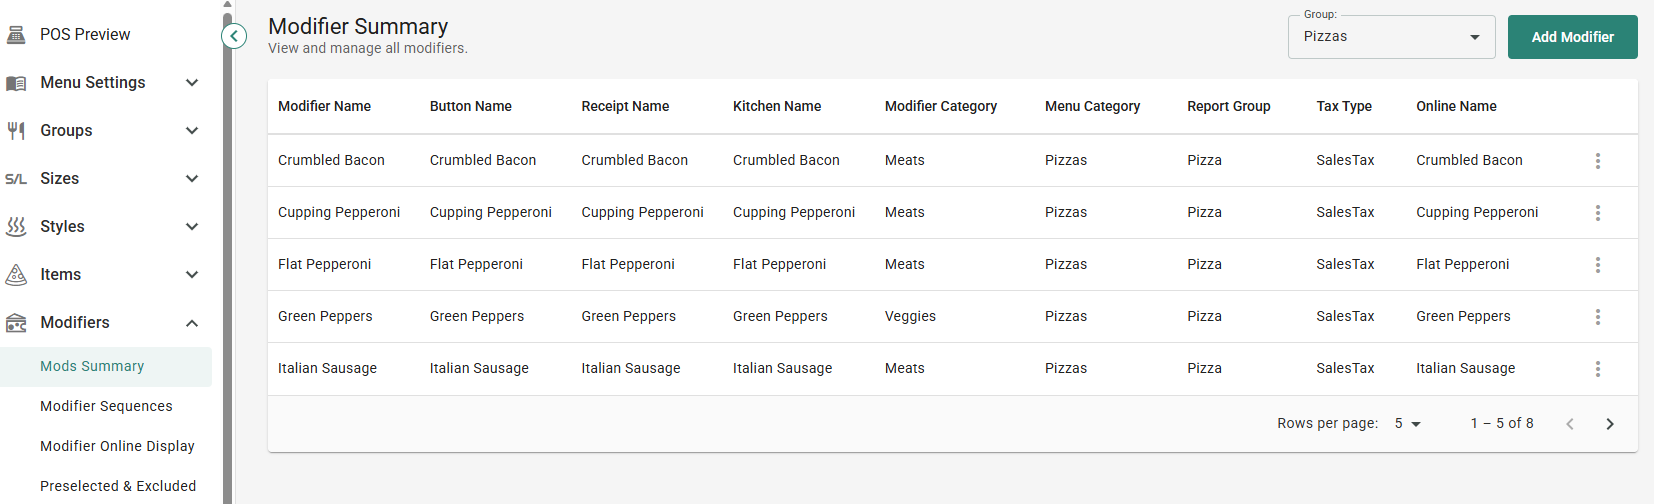Click the Items pizza slice icon
1654x504 pixels.
point(16,275)
